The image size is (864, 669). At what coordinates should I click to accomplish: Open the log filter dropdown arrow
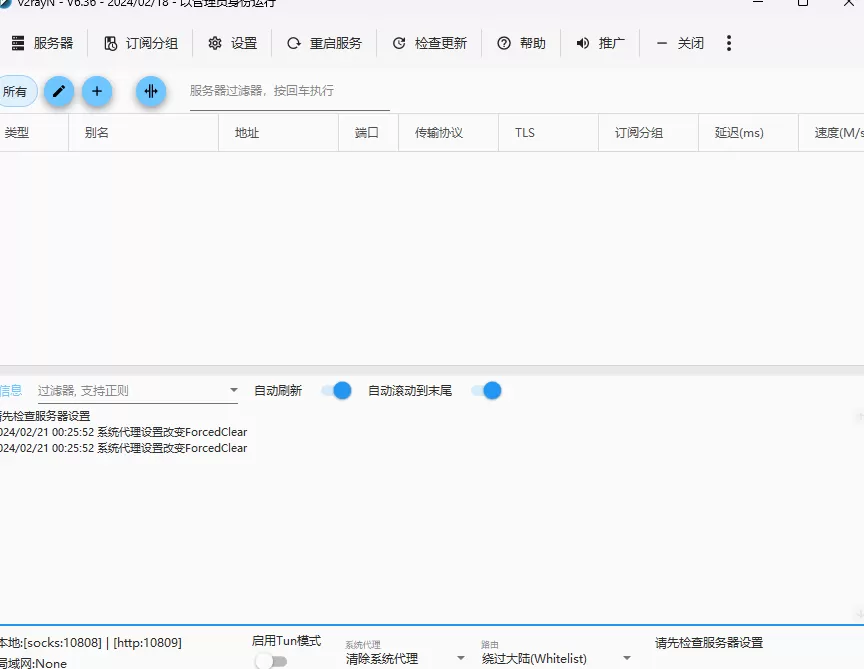[233, 390]
